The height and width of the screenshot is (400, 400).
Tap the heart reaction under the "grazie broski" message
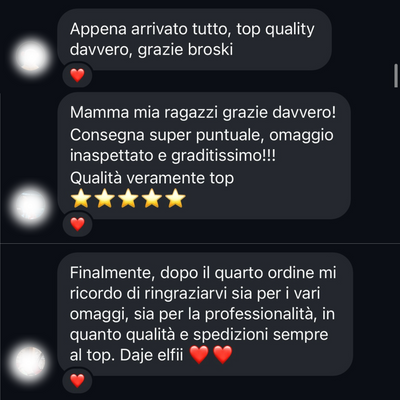point(77,75)
